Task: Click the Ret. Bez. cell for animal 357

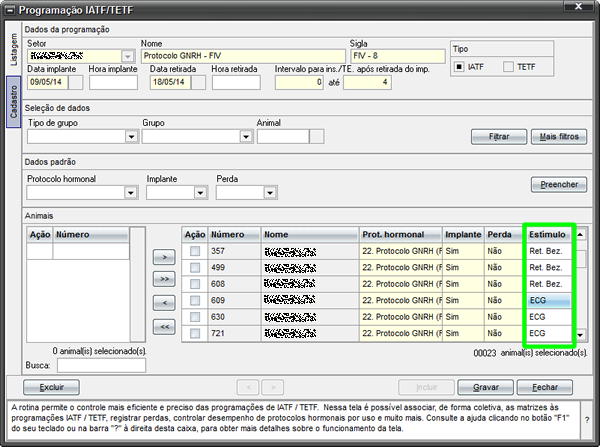Action: [x=549, y=251]
